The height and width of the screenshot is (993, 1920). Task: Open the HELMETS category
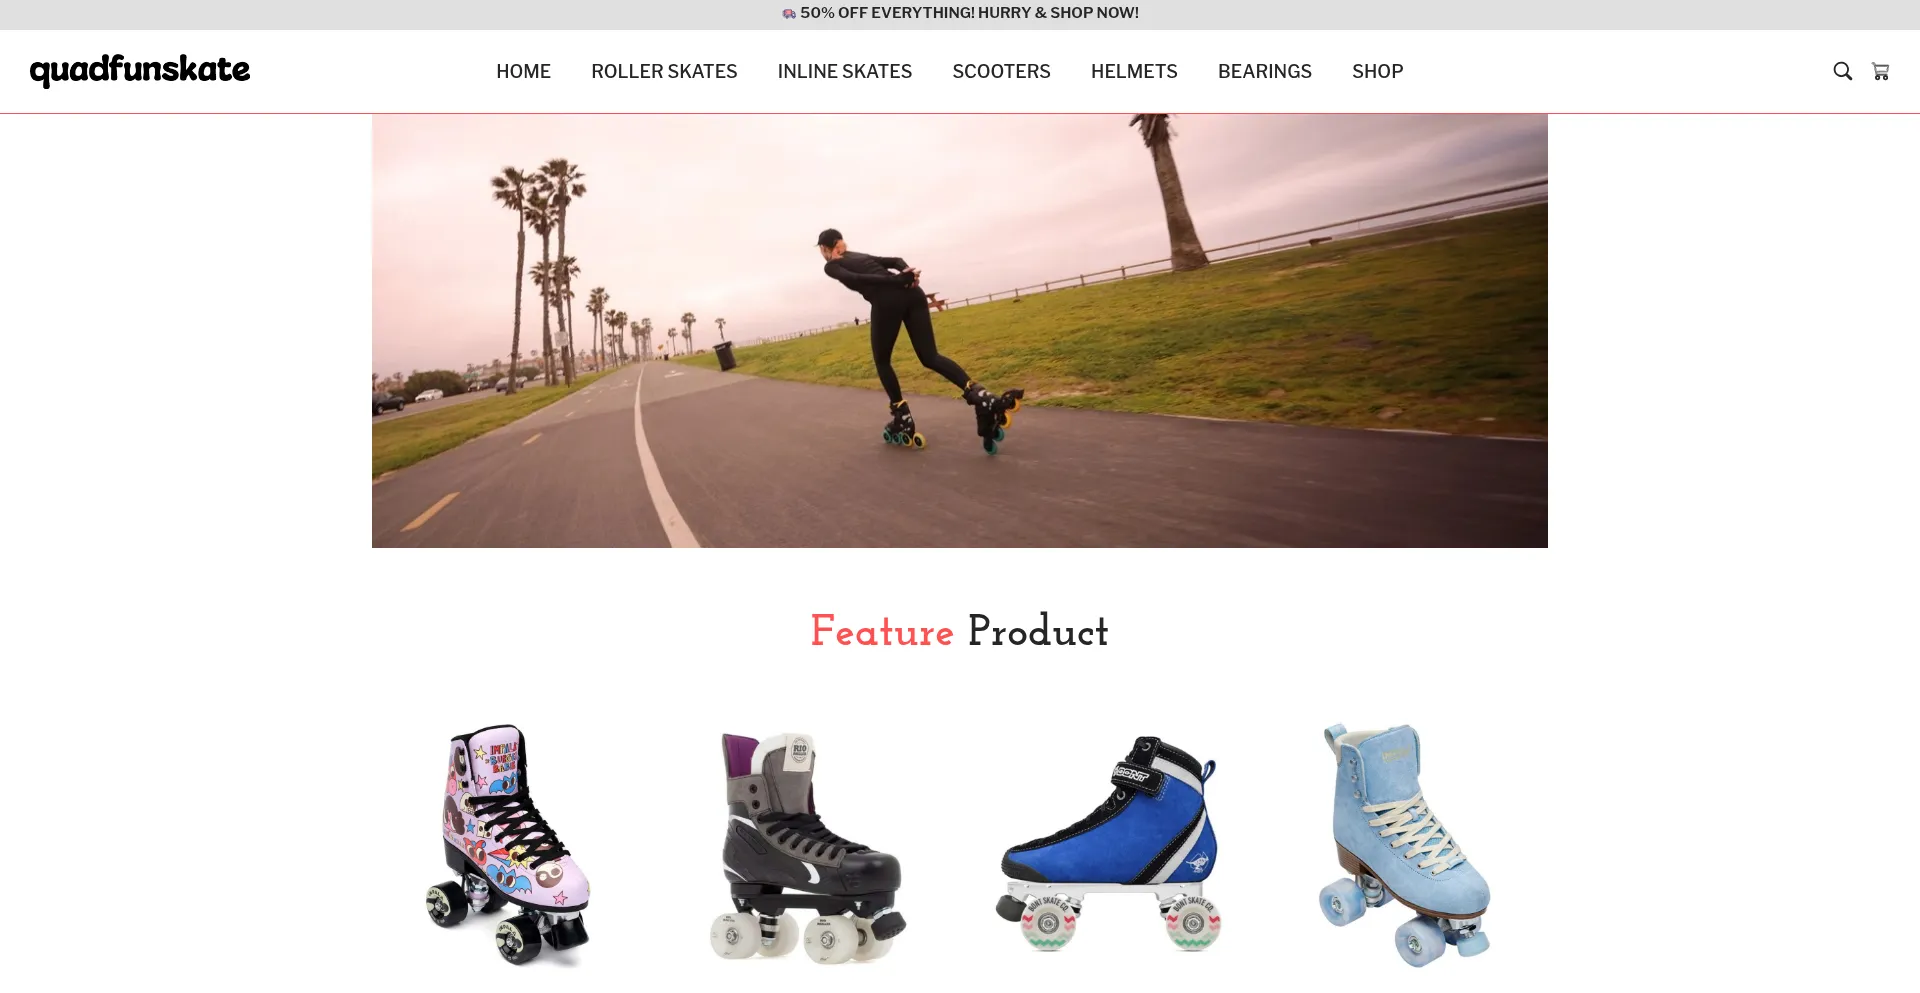(x=1134, y=71)
